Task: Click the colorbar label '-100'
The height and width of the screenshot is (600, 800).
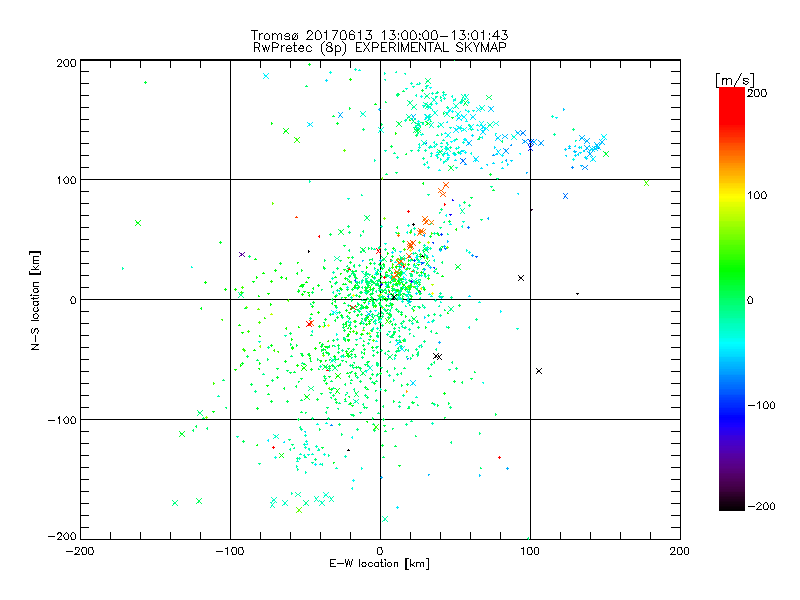Action: point(762,405)
